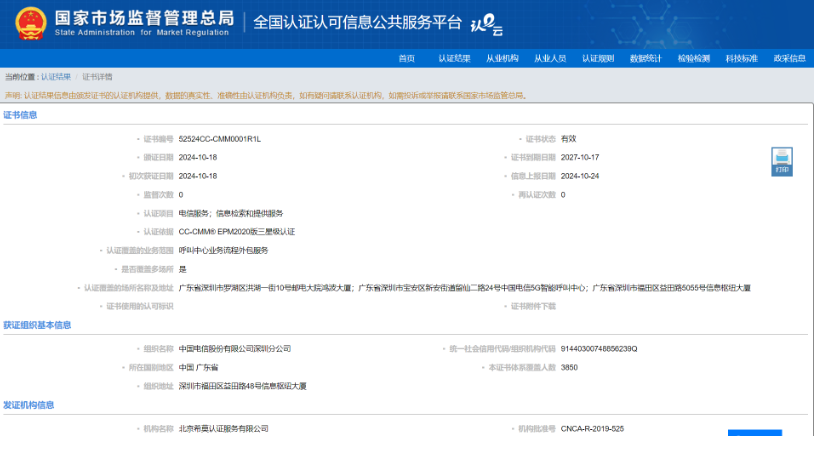Screen dimensions: 814x455
Task: Click the 获证组织基本信息 section heading
Action: [37, 325]
